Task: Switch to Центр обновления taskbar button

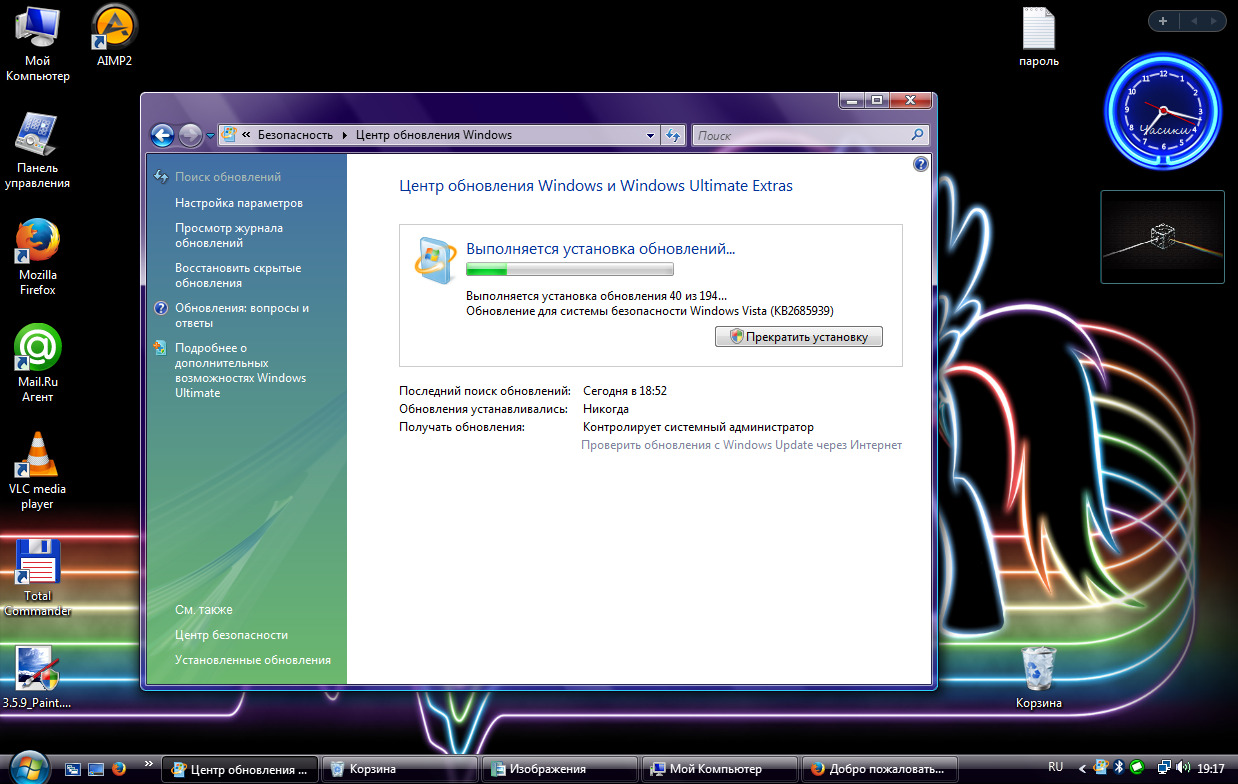Action: [x=241, y=769]
